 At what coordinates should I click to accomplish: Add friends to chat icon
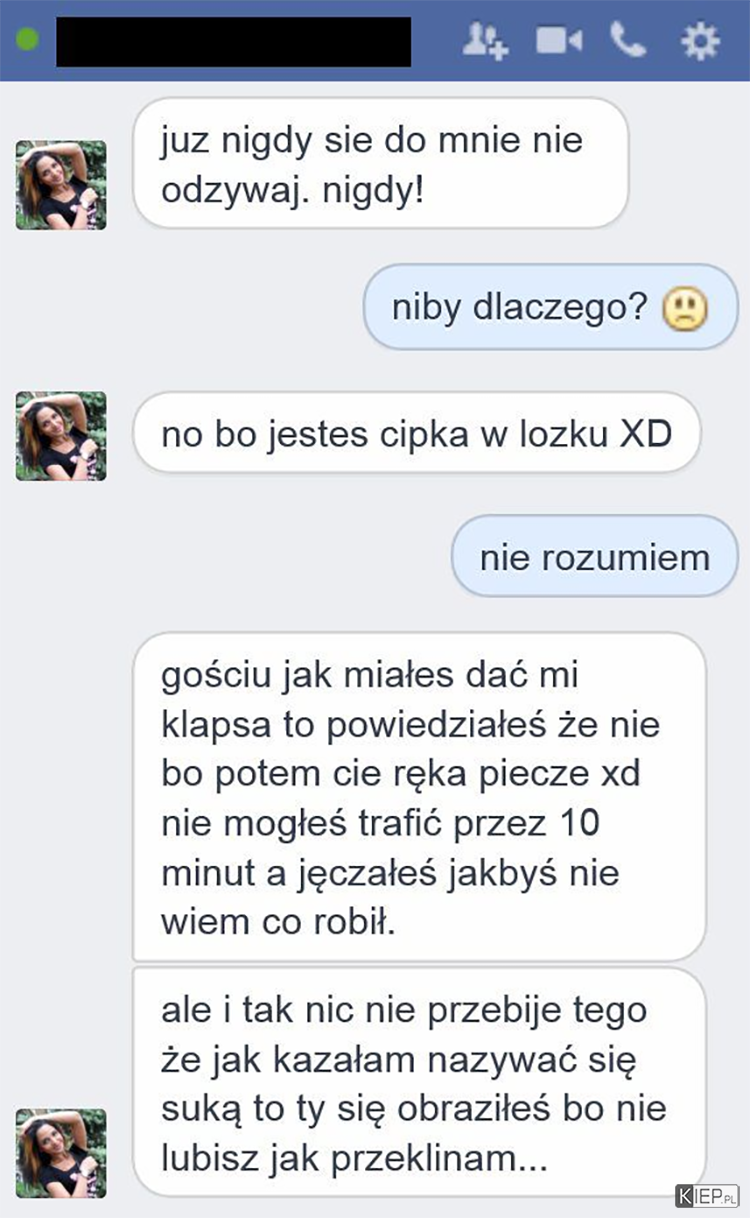487,40
